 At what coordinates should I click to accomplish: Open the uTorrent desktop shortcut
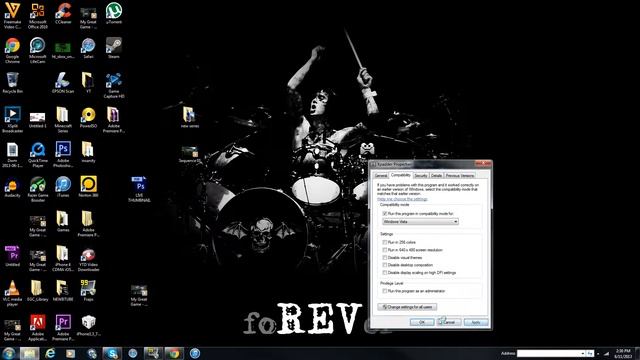click(x=113, y=13)
